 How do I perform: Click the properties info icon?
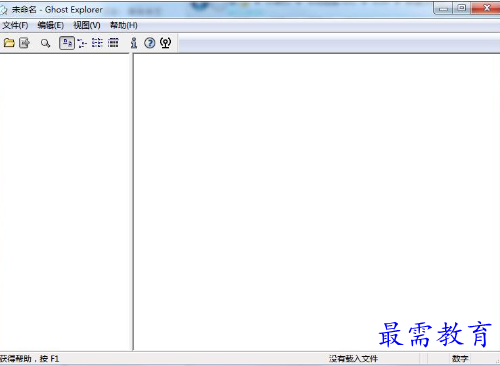click(x=134, y=43)
